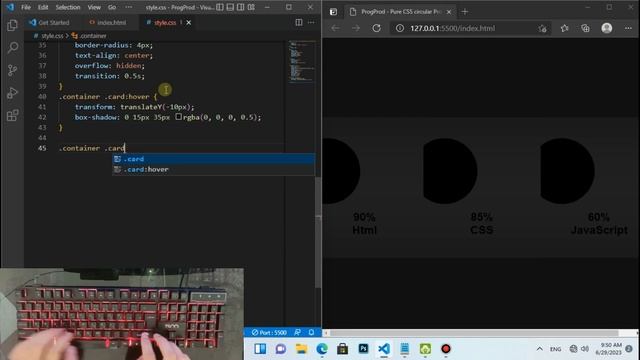Open the Edit menu
The height and width of the screenshot is (360, 640).
(43, 7)
